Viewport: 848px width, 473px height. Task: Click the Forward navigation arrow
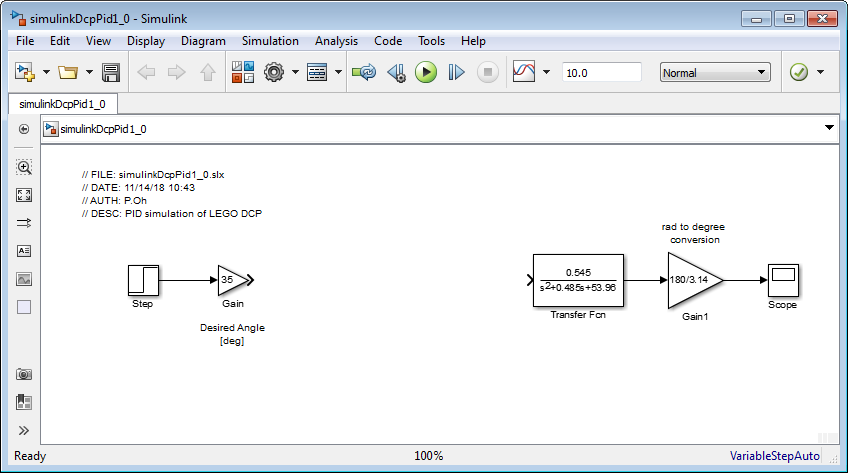[176, 72]
